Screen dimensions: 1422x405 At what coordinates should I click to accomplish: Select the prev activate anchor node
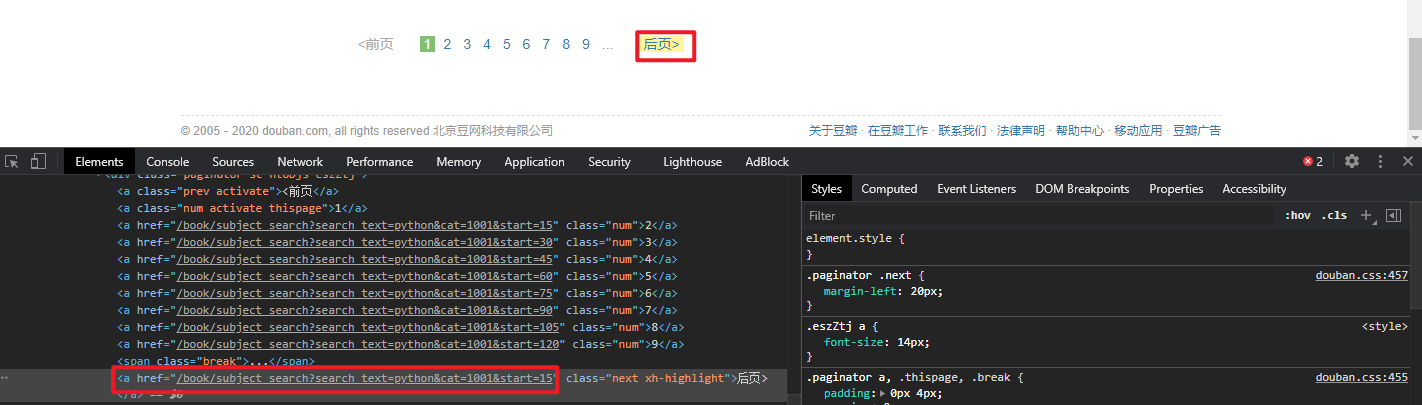coord(228,191)
